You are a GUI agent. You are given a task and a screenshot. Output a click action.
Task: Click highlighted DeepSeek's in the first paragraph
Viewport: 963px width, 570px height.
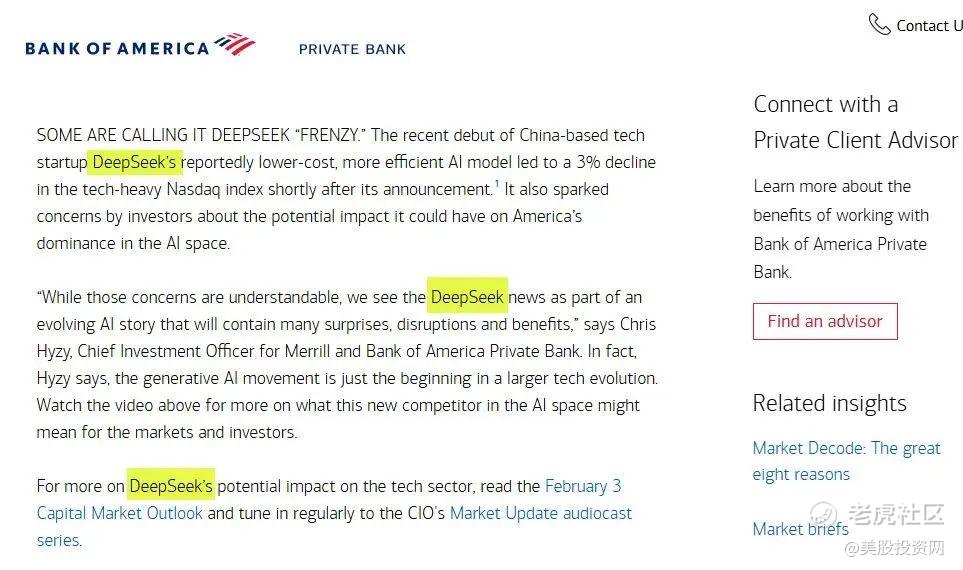pos(135,161)
